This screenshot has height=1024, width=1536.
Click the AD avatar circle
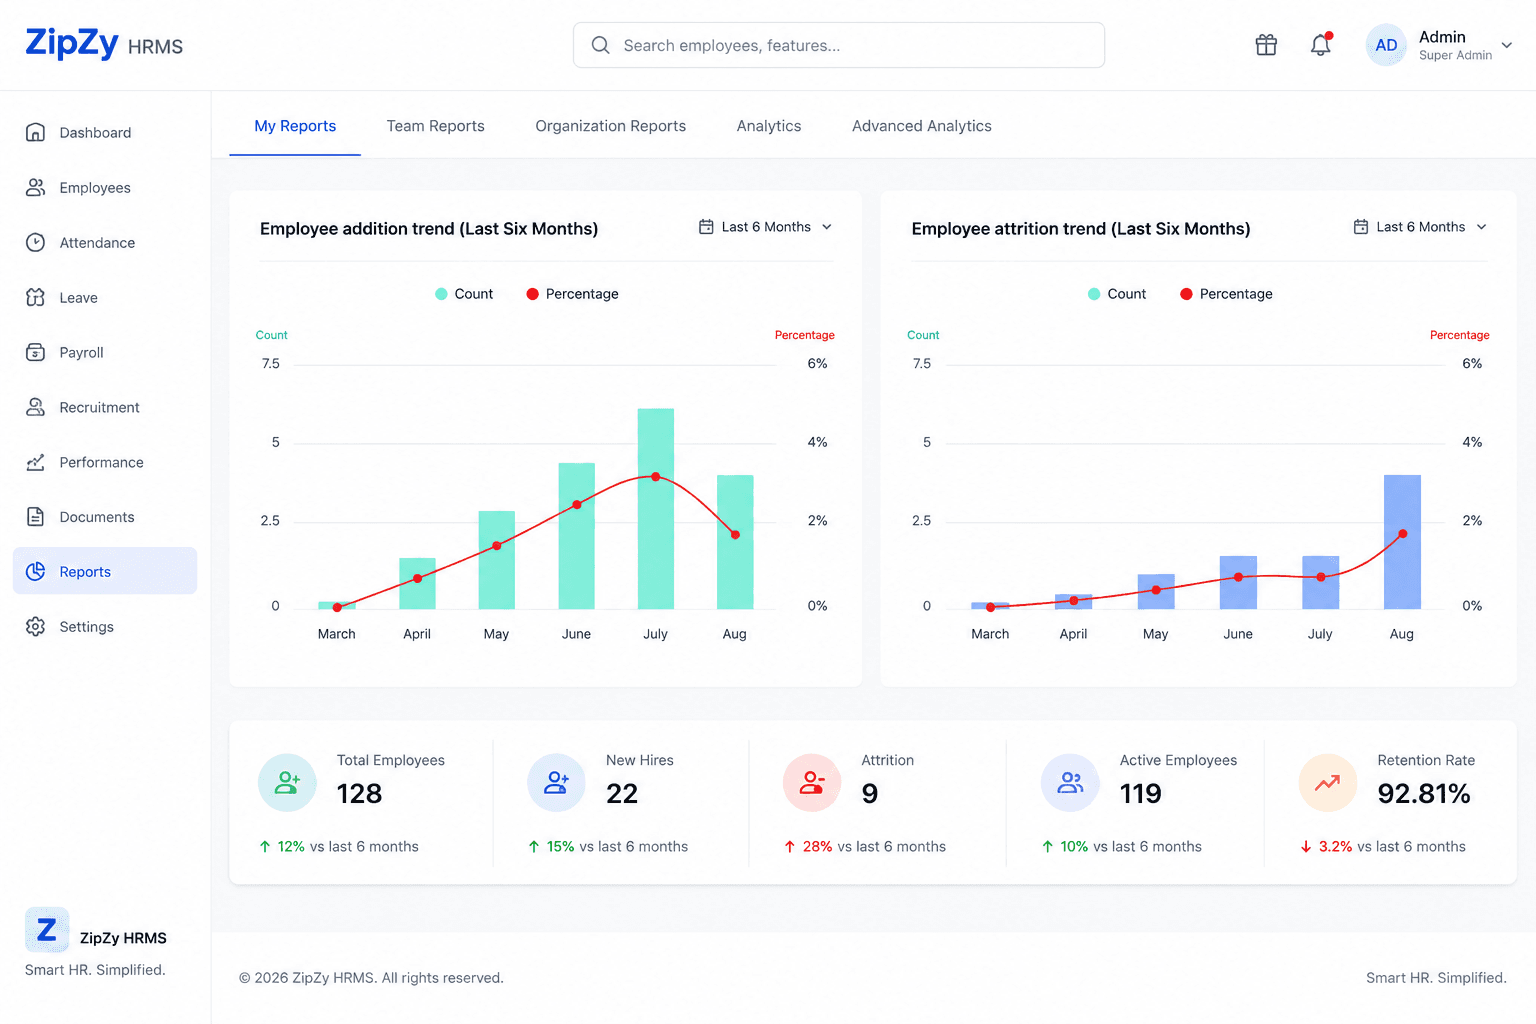point(1386,45)
